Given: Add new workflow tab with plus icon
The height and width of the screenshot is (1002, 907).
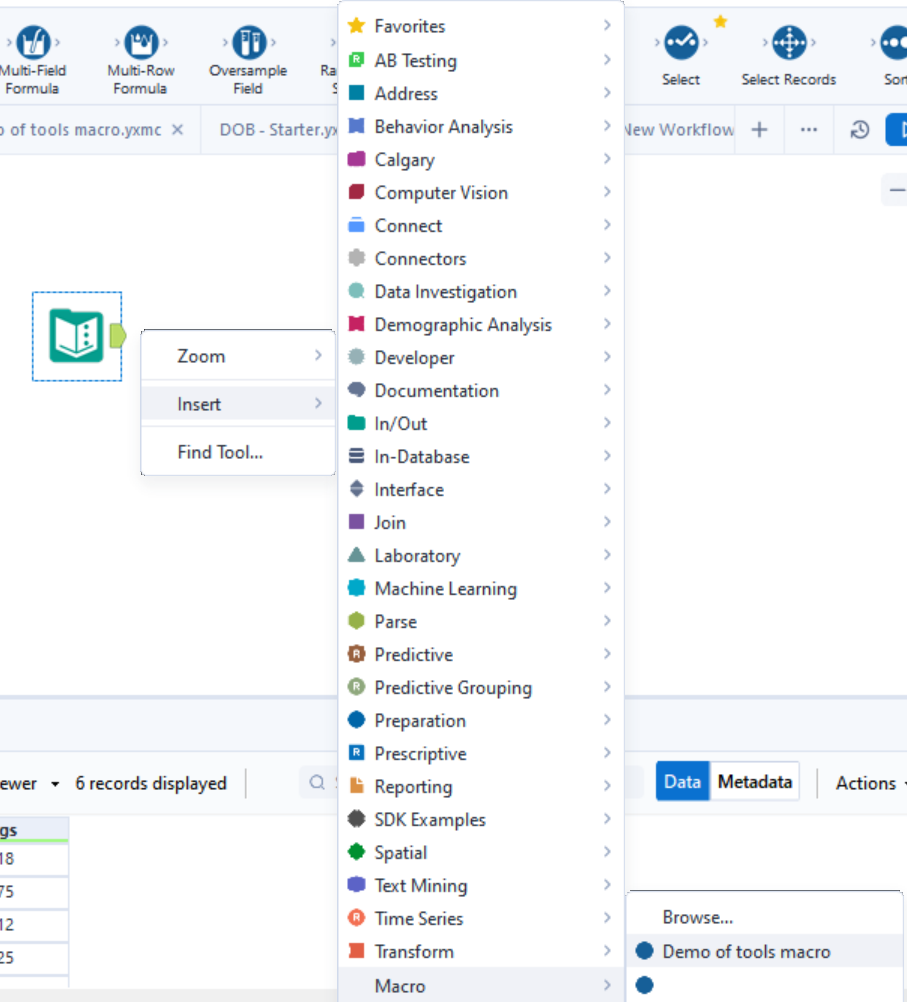Looking at the screenshot, I should [759, 130].
